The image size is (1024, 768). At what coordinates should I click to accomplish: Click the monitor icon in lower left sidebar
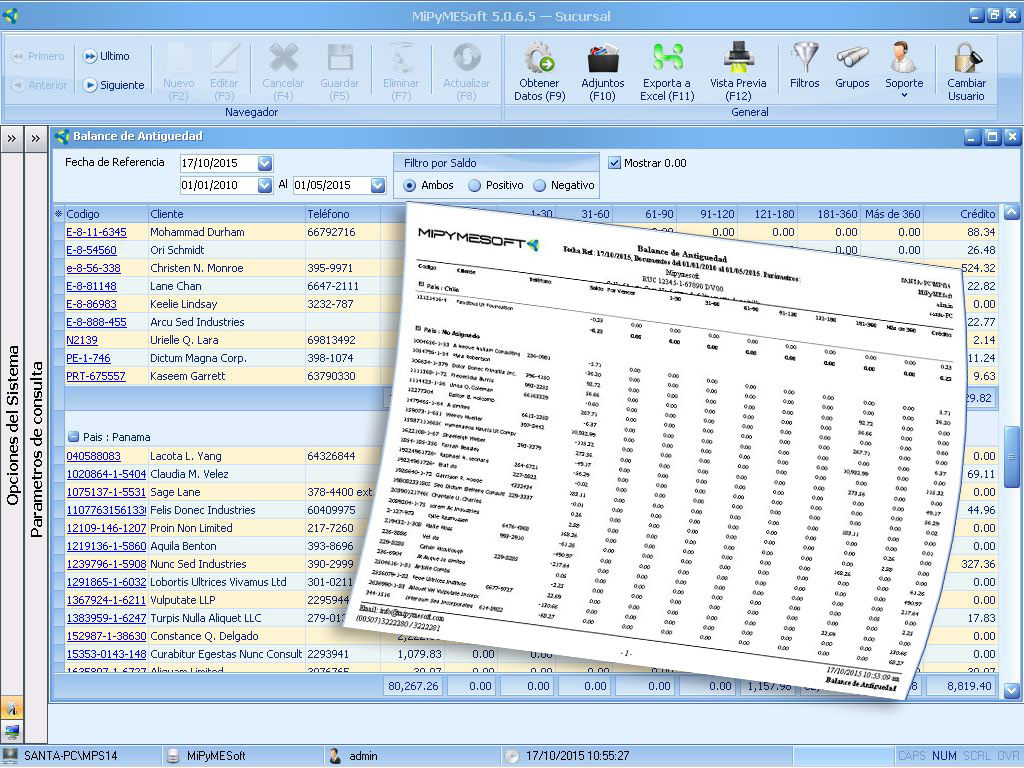click(12, 731)
